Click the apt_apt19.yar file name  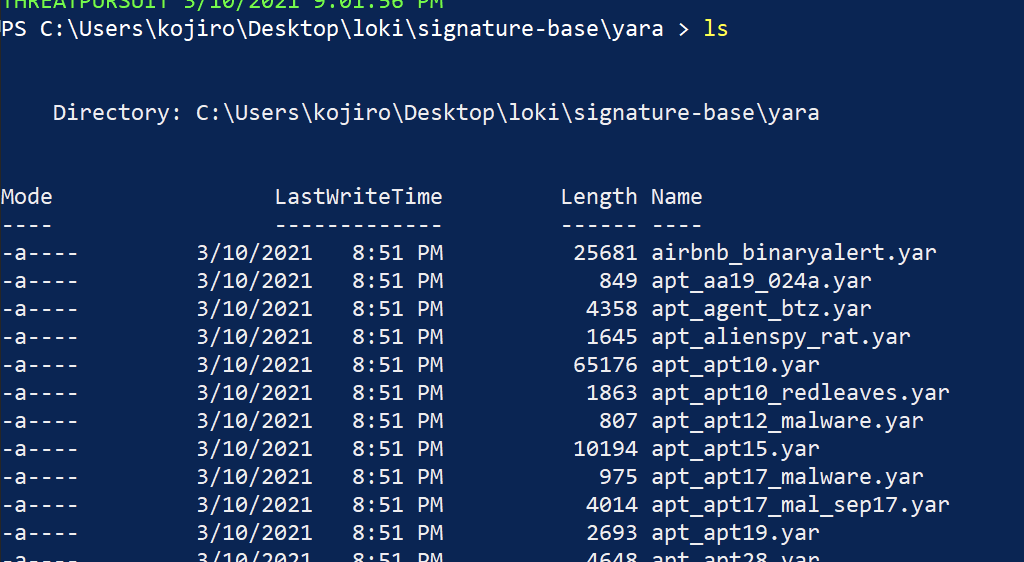[735, 533]
